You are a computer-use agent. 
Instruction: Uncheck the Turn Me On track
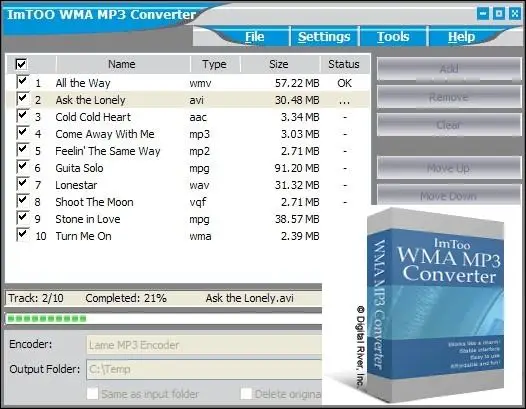[x=22, y=235]
